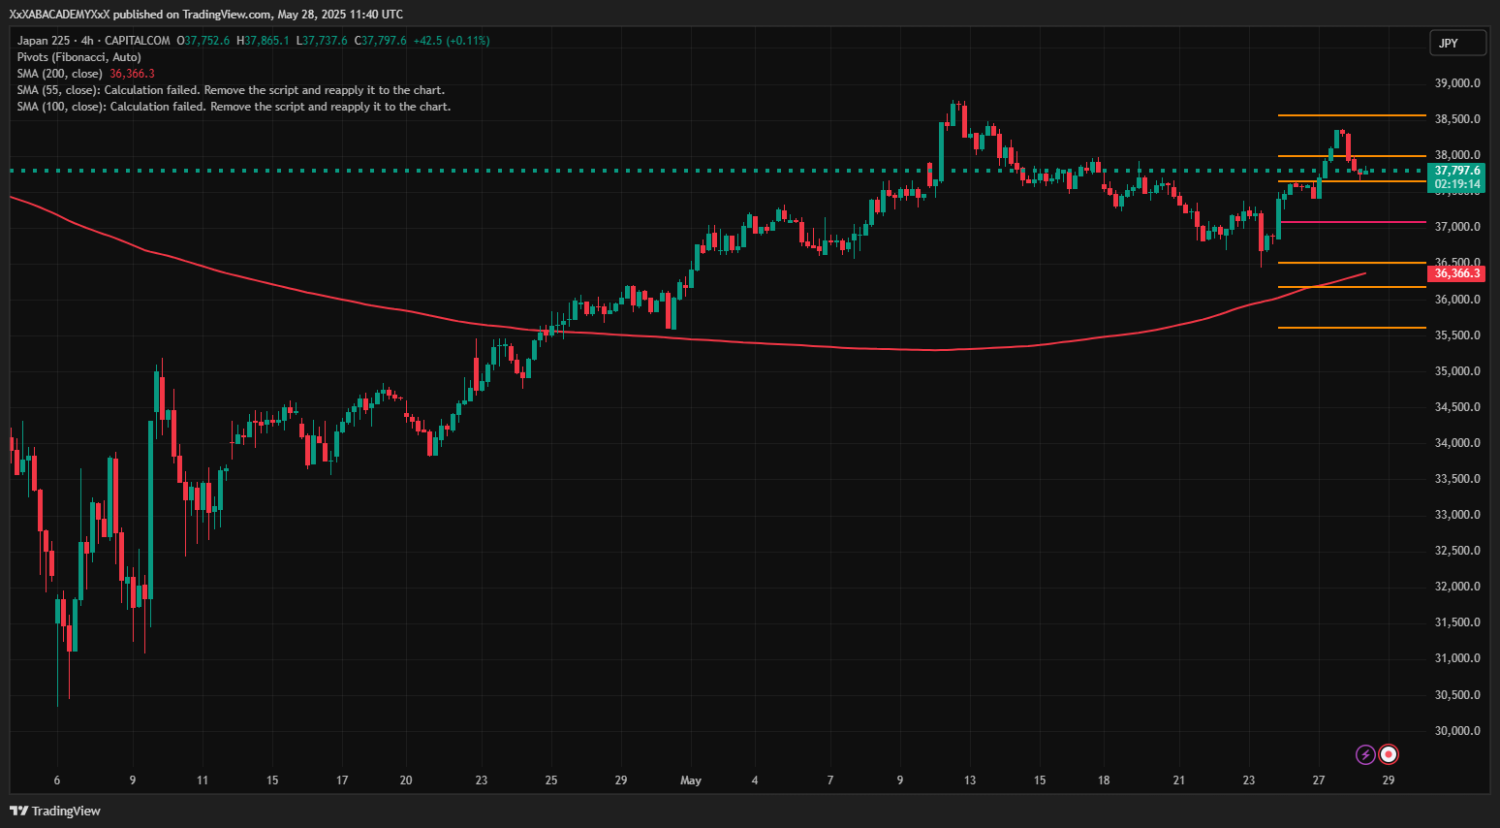The height and width of the screenshot is (828, 1500).
Task: Click the SMA (200, close) indicator legend
Action: pyautogui.click(x=60, y=74)
